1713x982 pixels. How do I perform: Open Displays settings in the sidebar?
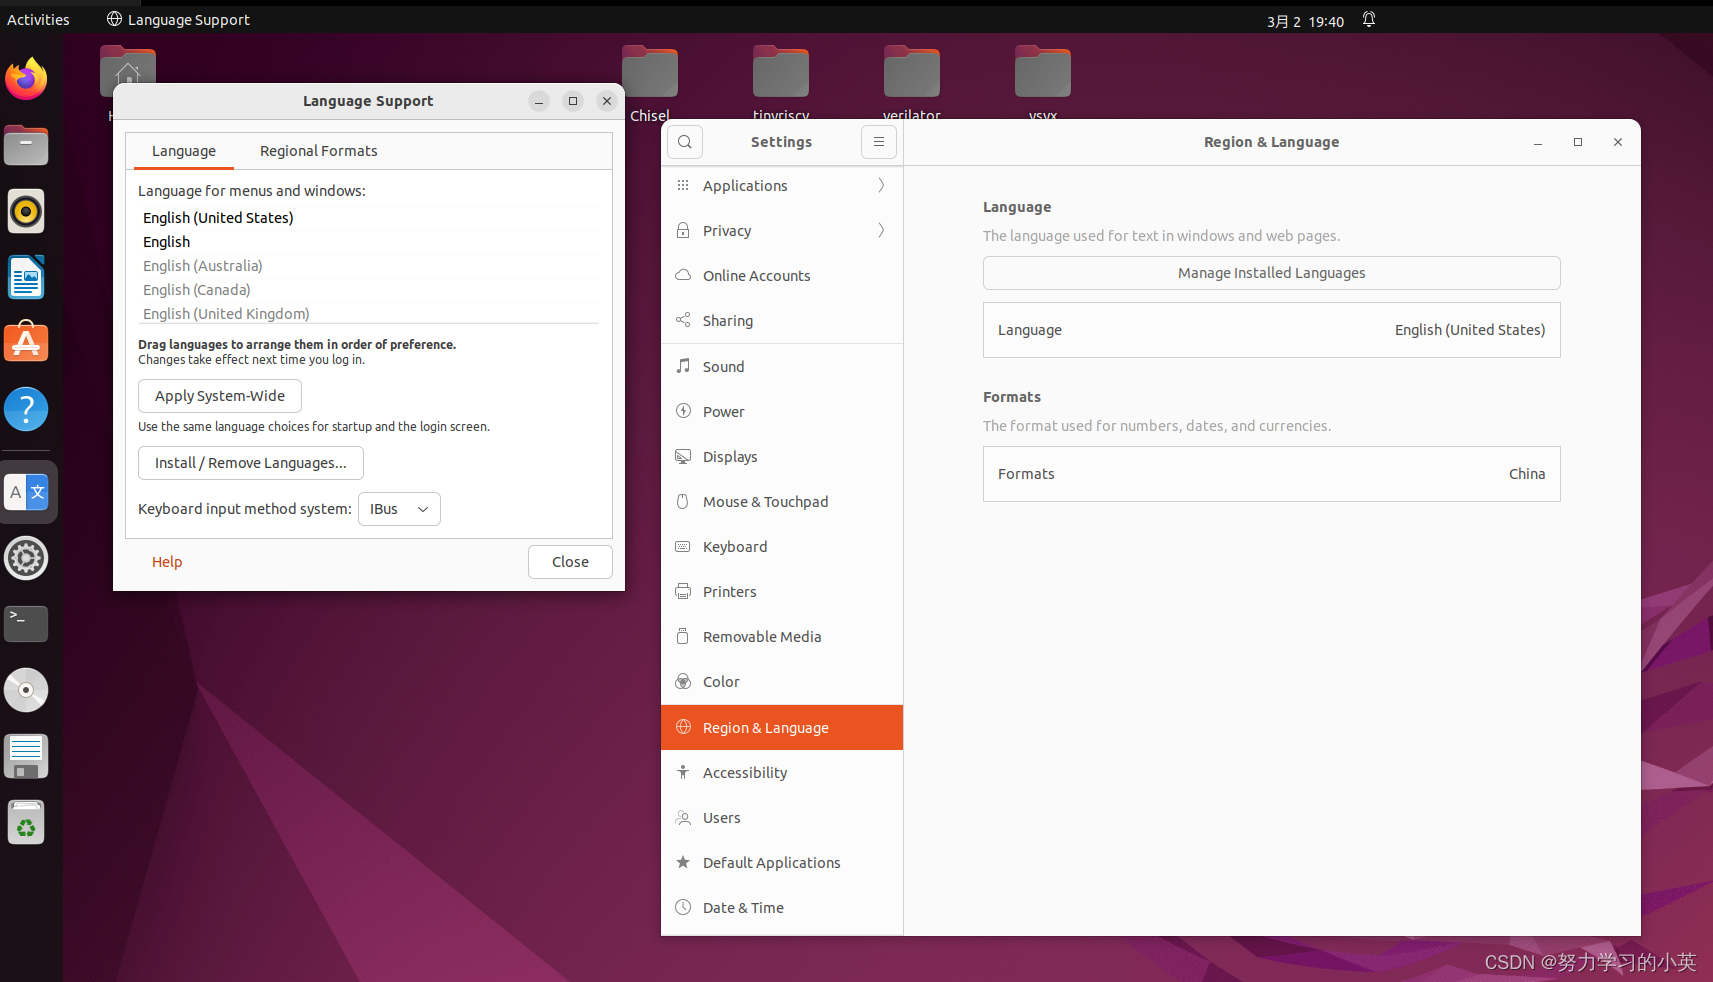[730, 456]
